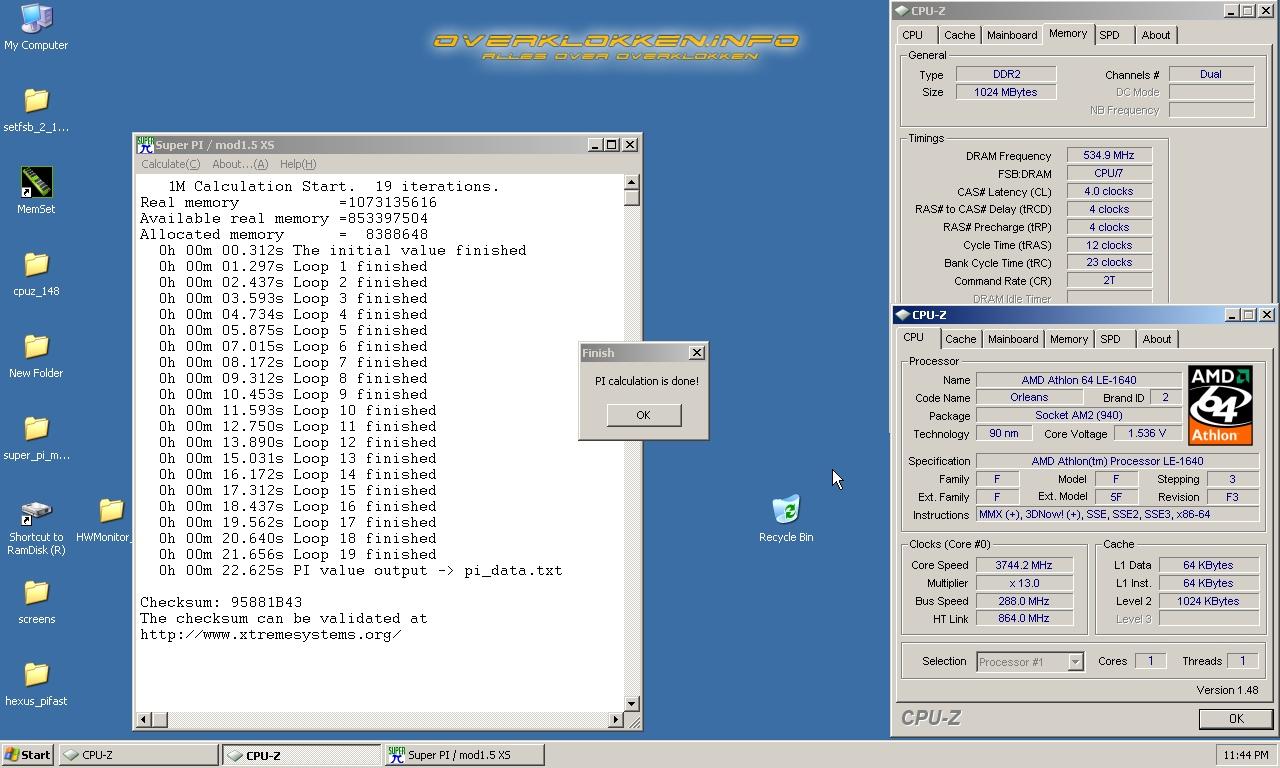Click the xtremesystems.org URL text
Screen dimensions: 1280x768
click(271, 635)
